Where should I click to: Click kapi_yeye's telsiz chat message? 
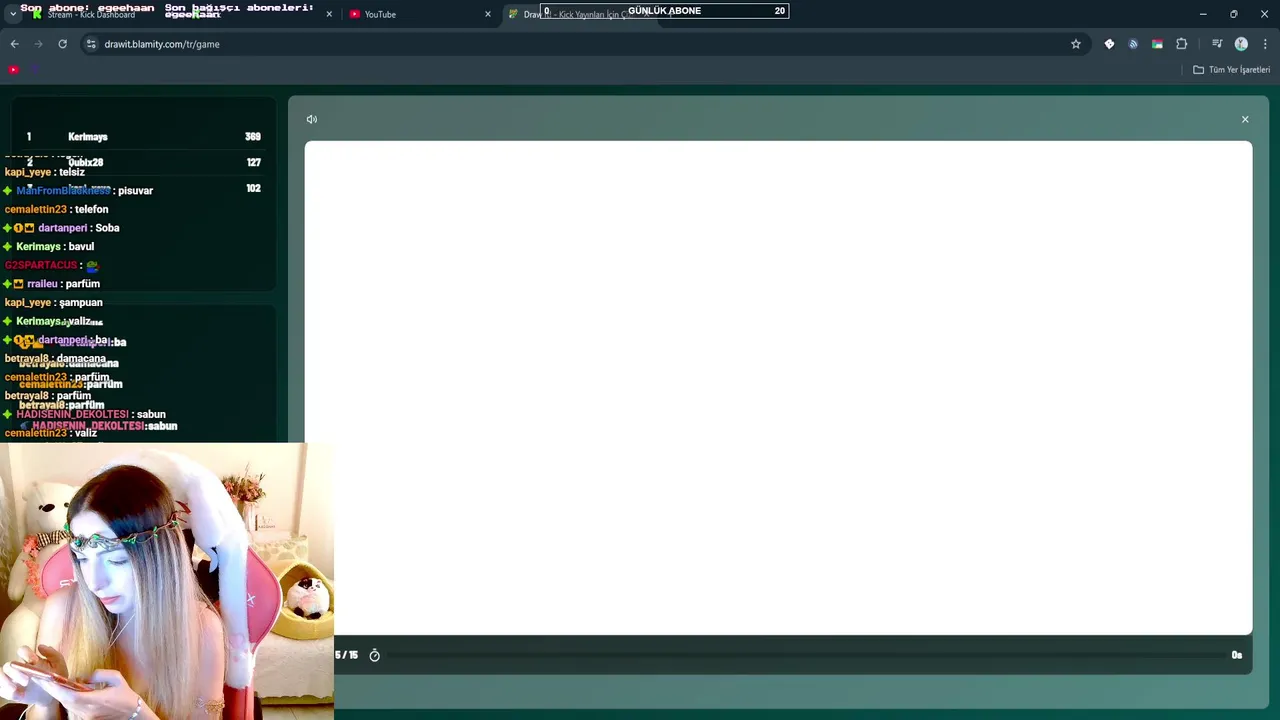45,172
